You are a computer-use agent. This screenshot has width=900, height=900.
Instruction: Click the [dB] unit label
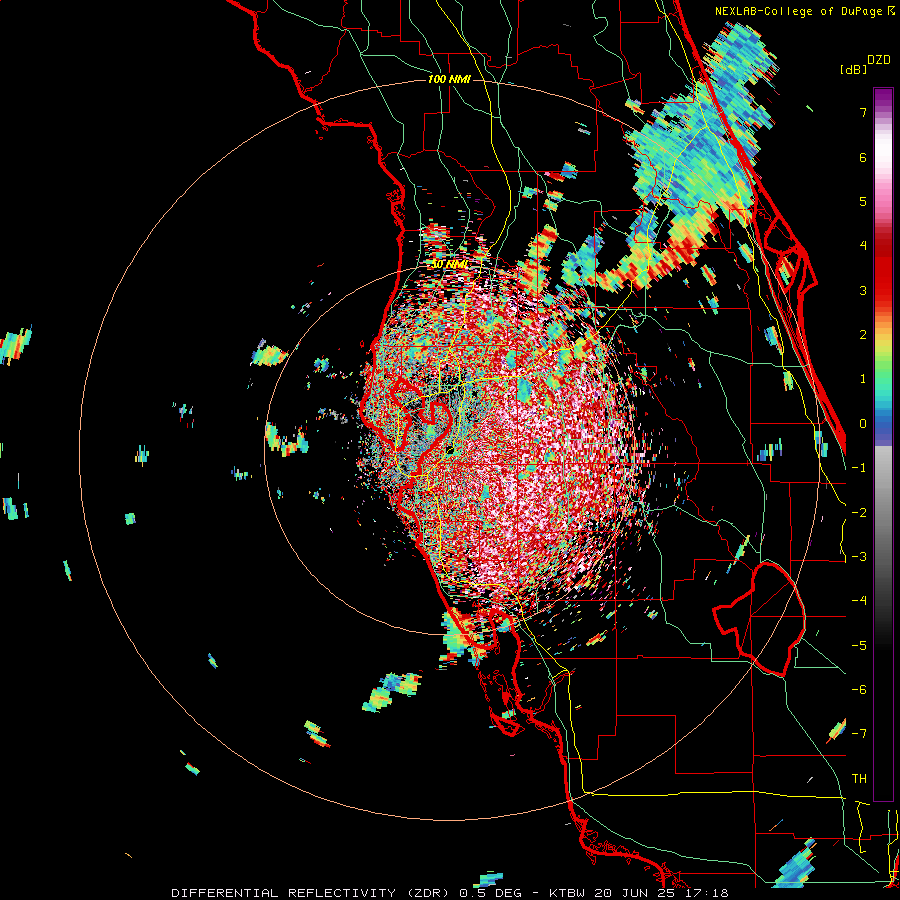pos(853,69)
